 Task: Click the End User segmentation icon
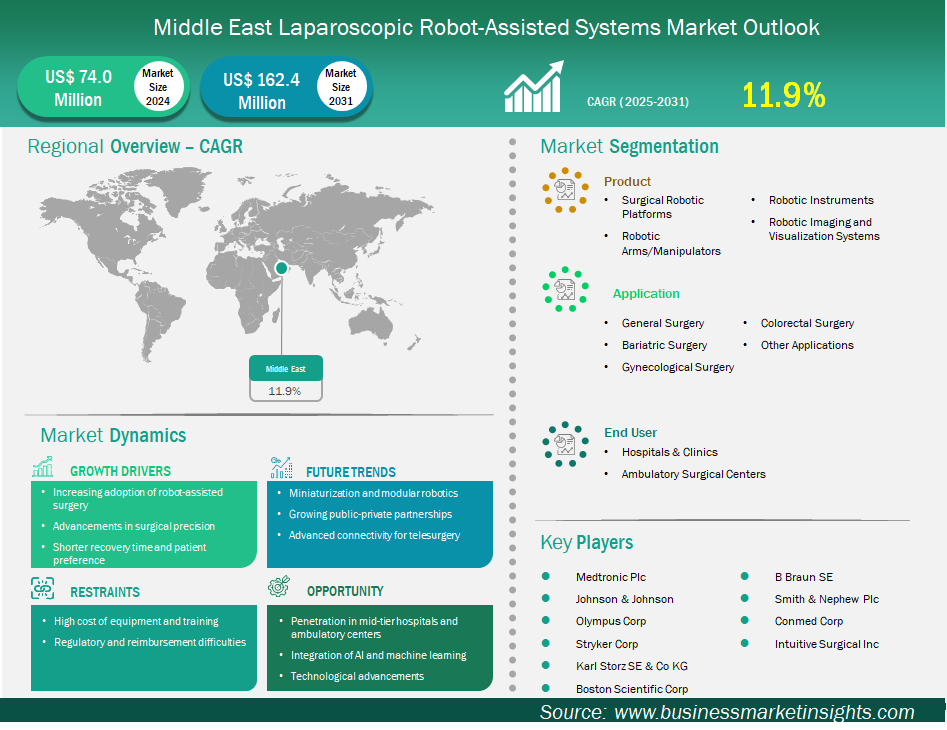point(566,443)
